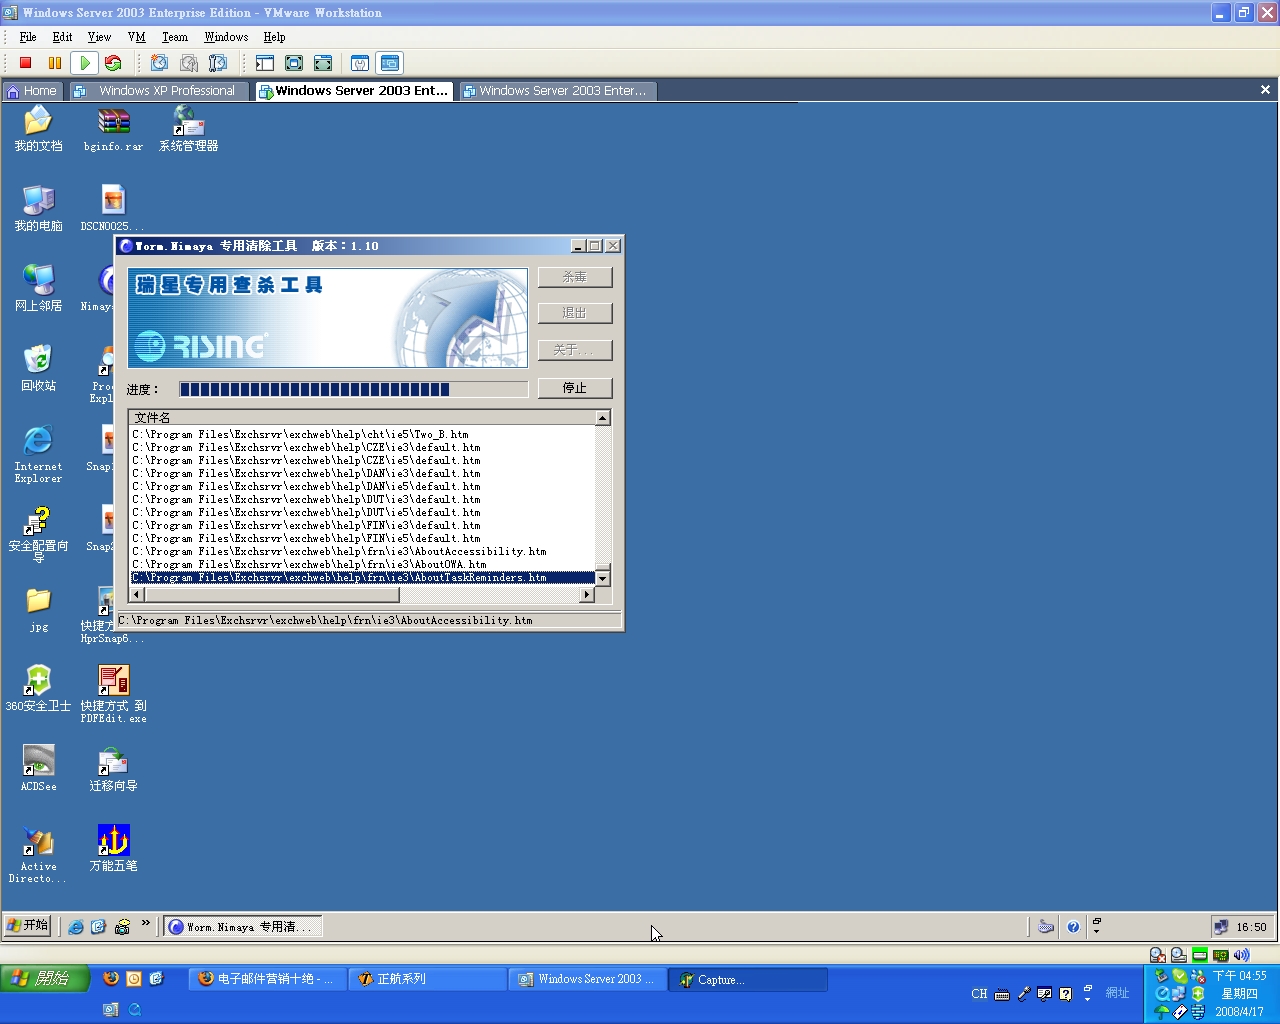Switch to the Home tab
The image size is (1280, 1024).
[x=32, y=91]
